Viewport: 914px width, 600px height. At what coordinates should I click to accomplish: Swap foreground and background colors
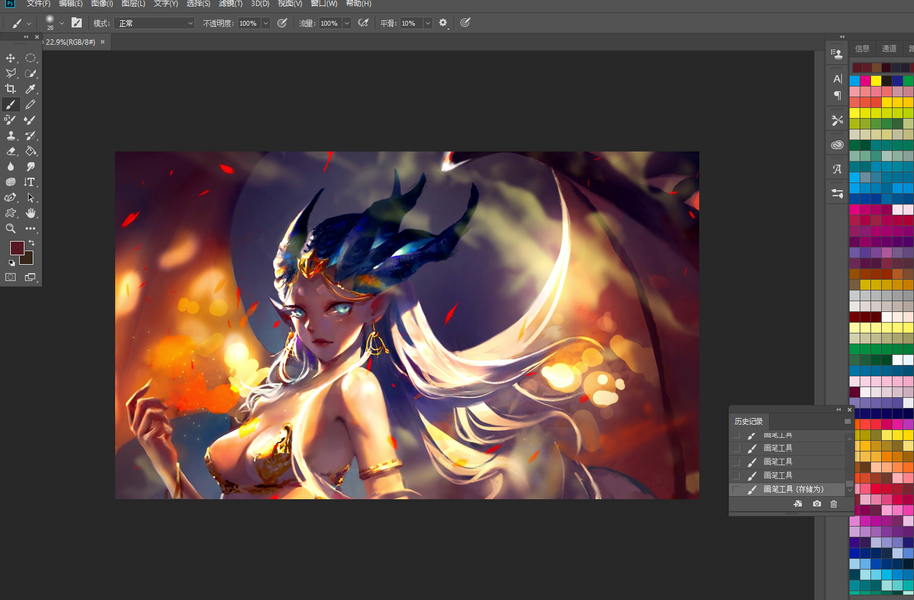point(31,243)
